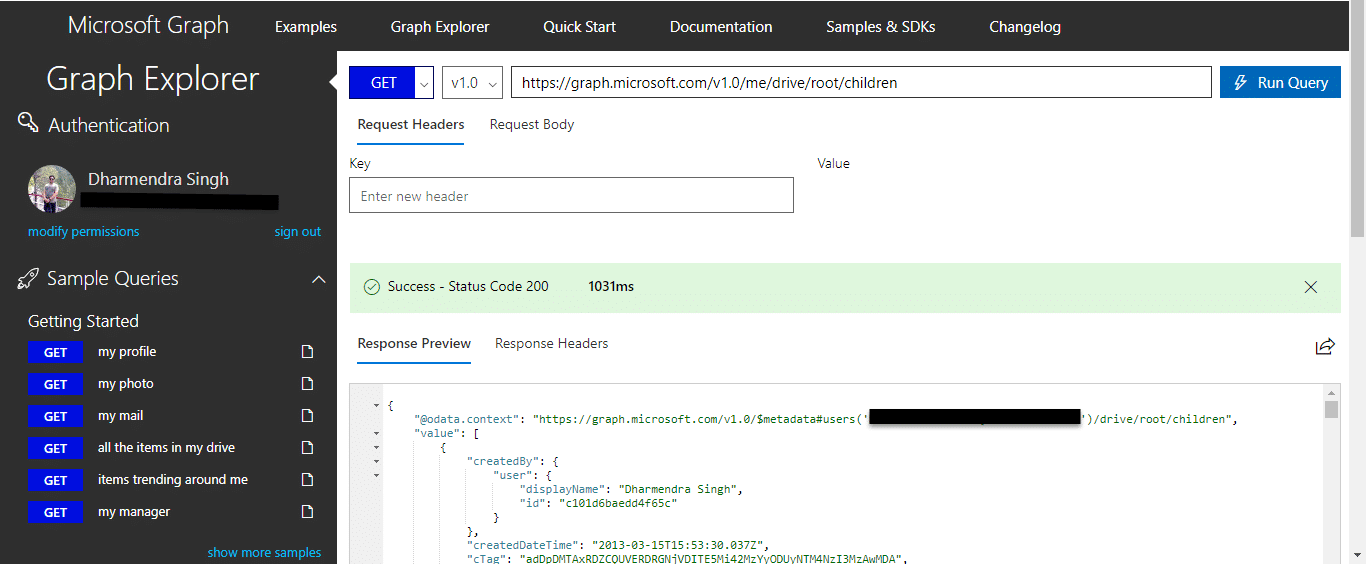Click the Microsoft Graph logo text
This screenshot has height=564, width=1366.
coord(148,26)
